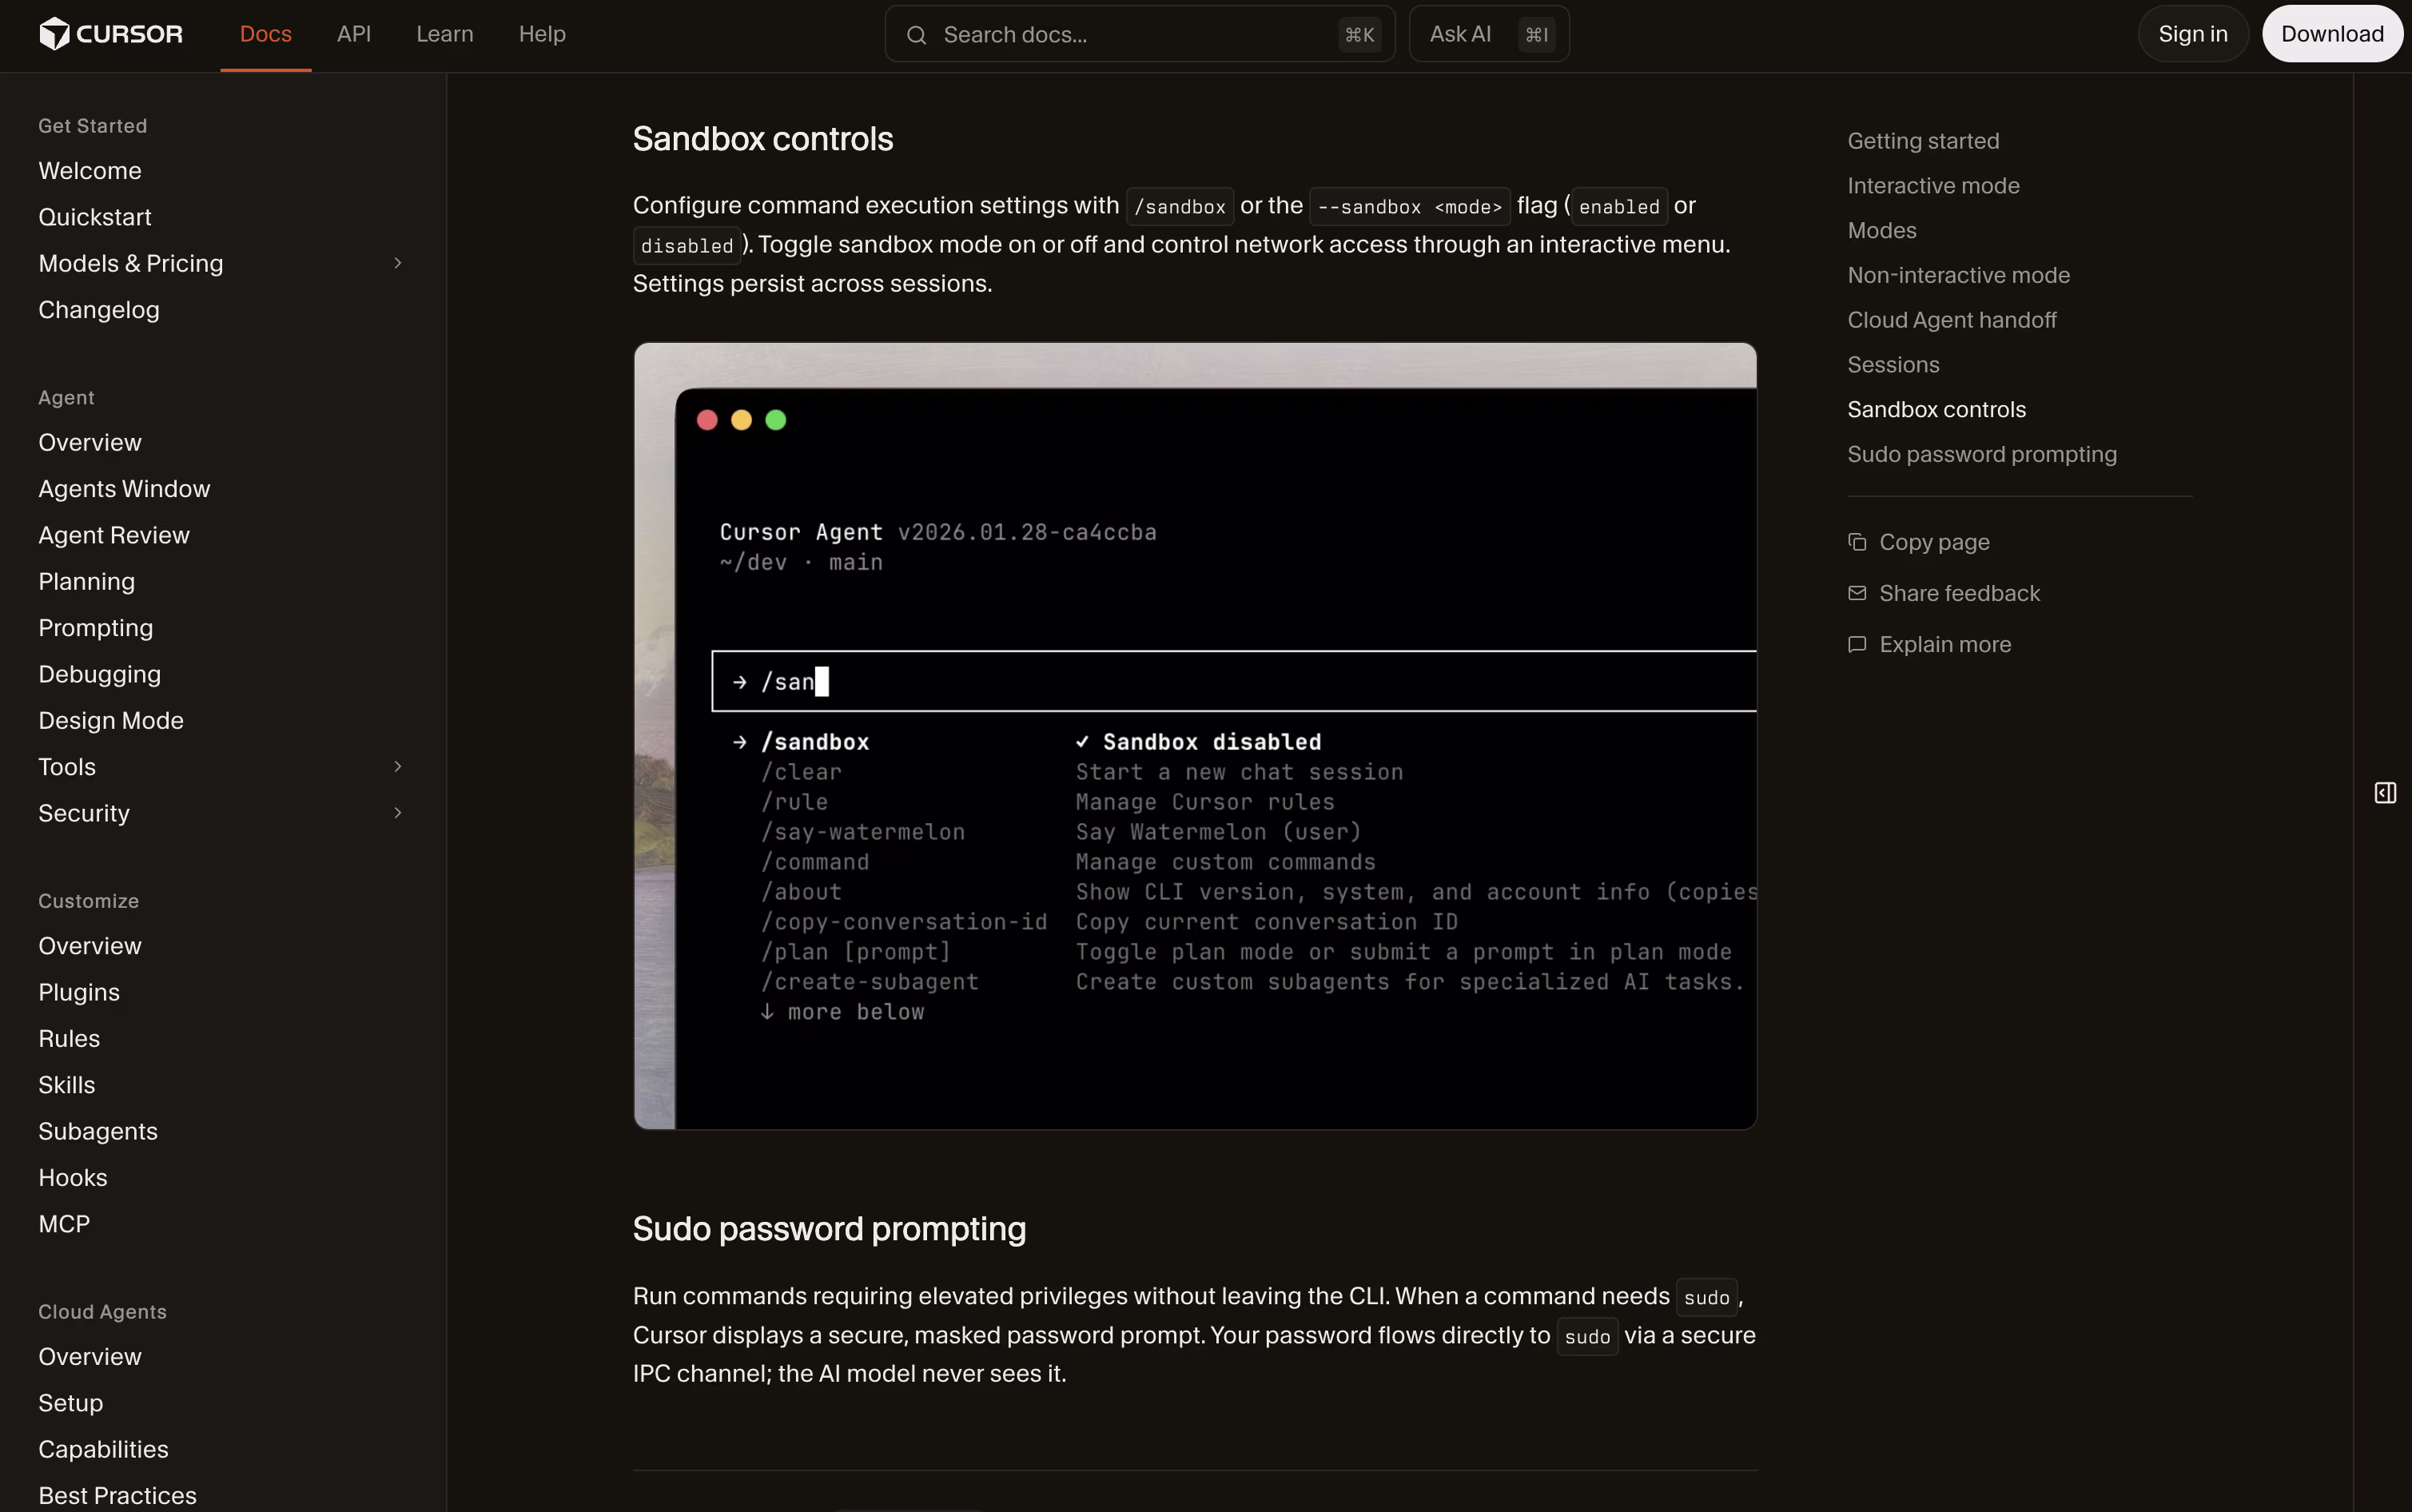
Task: Open the Design Mode page
Action: coord(111,721)
